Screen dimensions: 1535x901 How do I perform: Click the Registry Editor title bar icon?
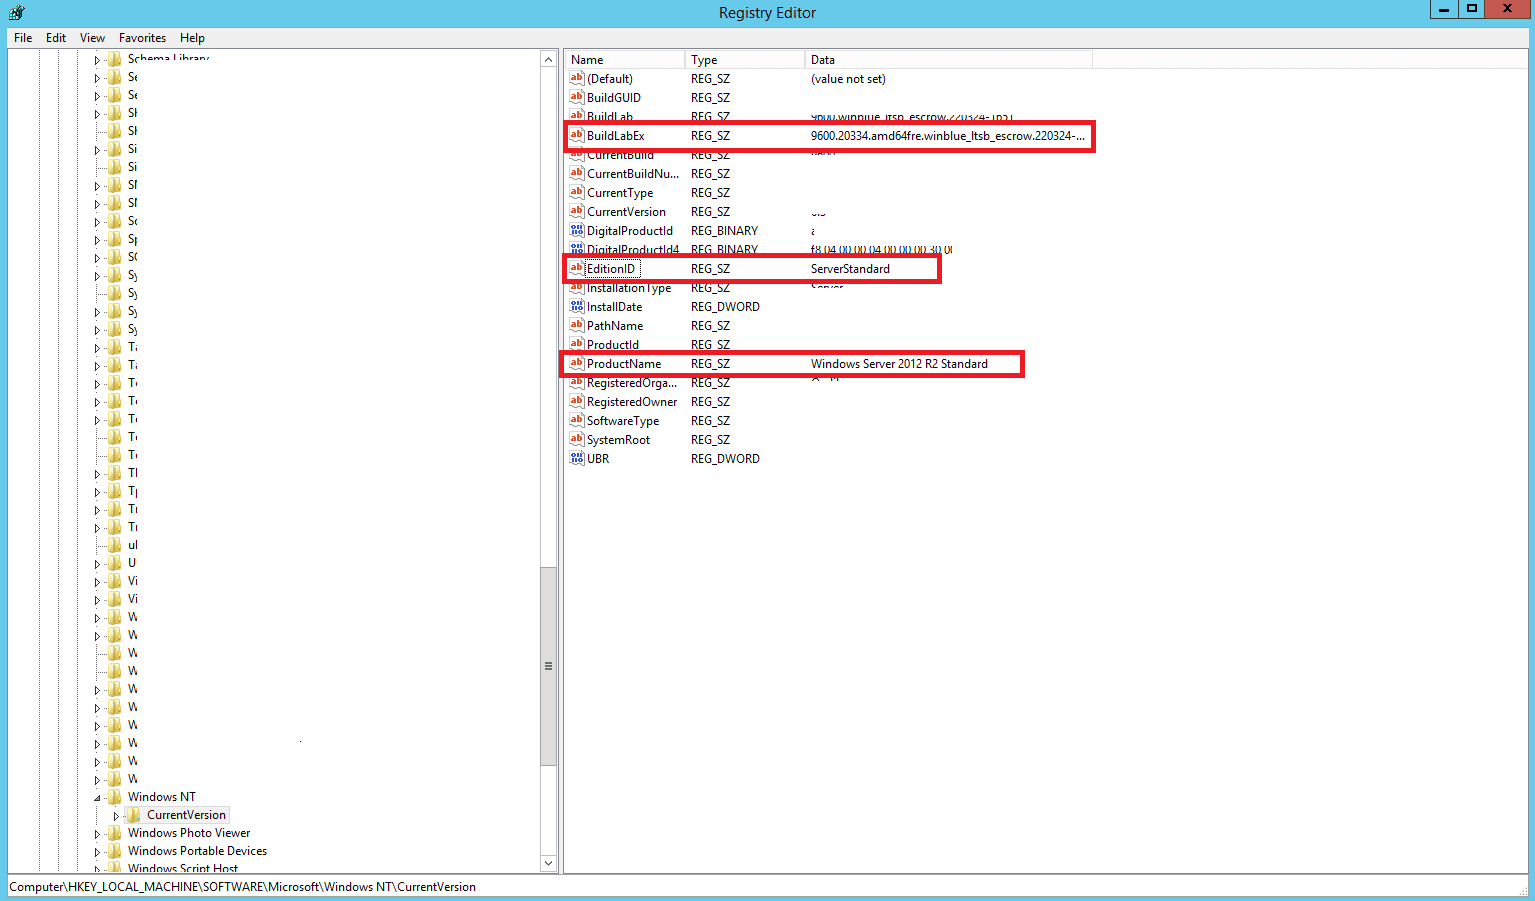point(16,13)
